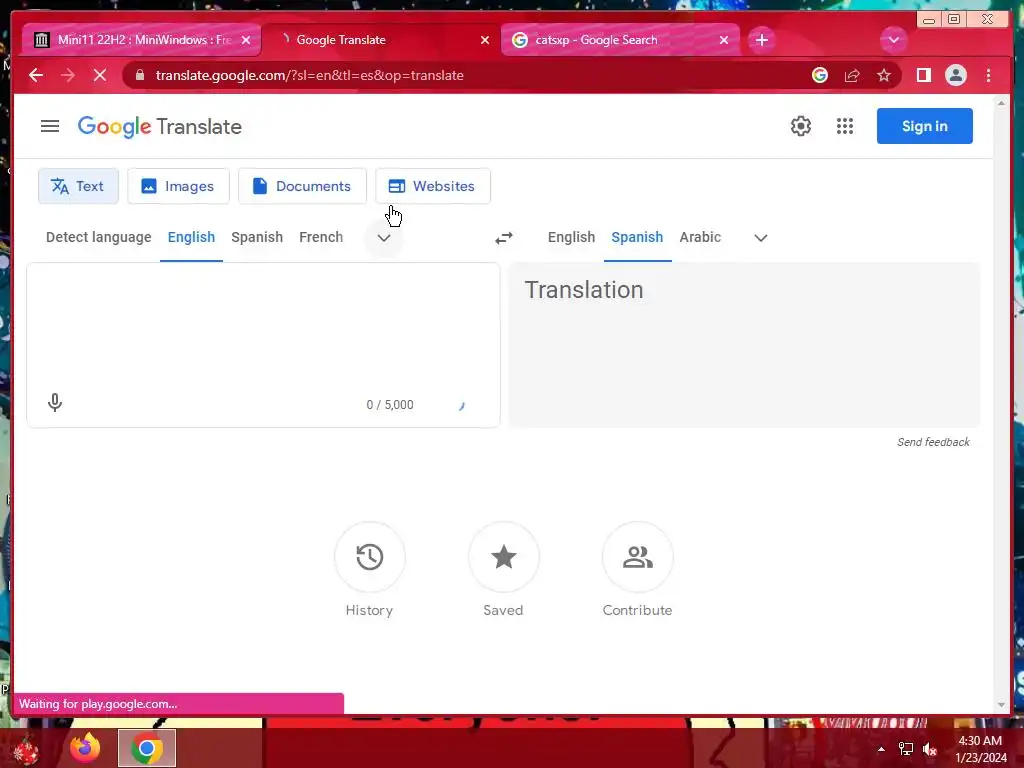
Task: Go forward in browser history
Action: point(68,75)
